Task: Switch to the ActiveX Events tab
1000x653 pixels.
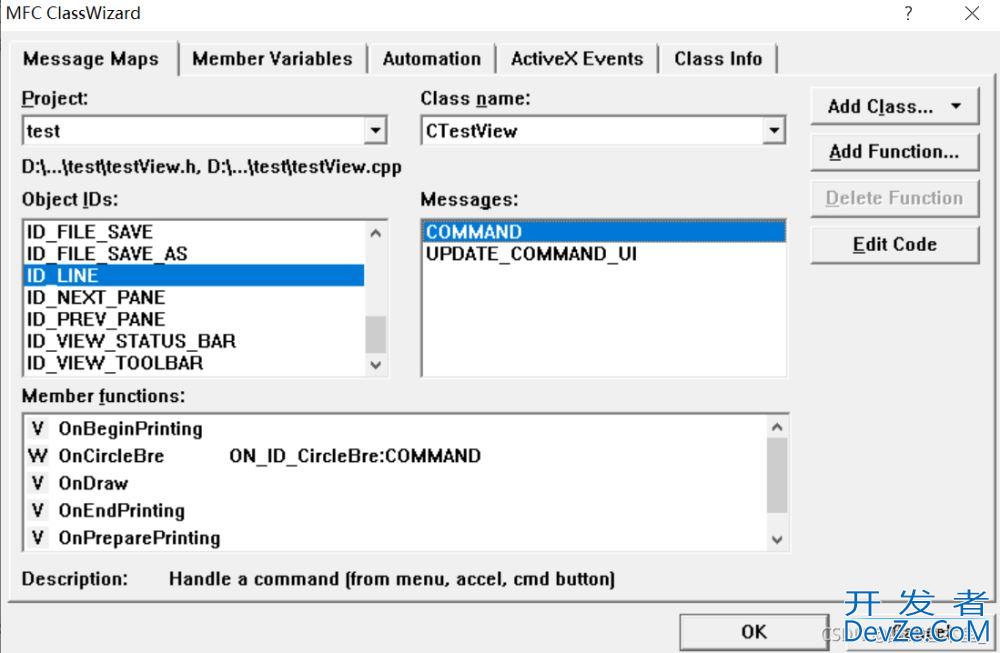Action: click(x=577, y=59)
